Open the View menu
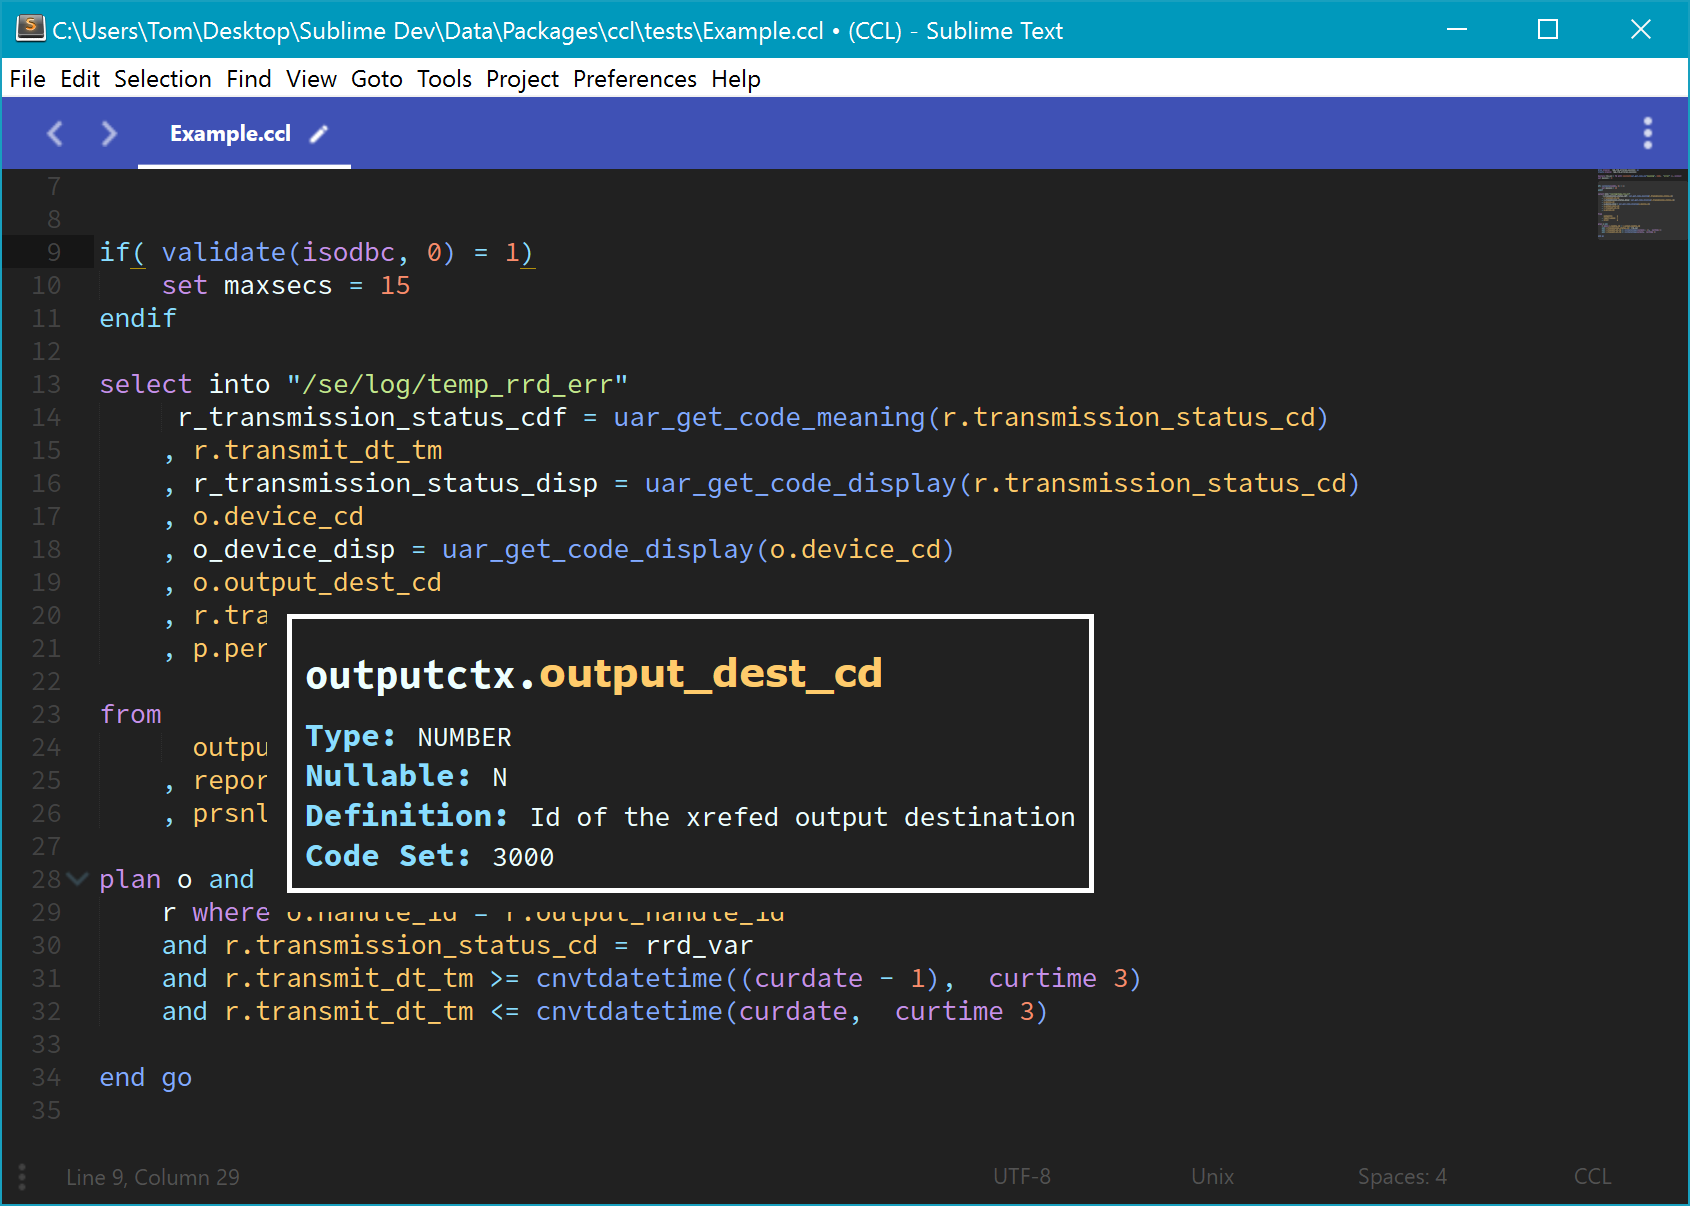The width and height of the screenshot is (1690, 1206). [312, 79]
